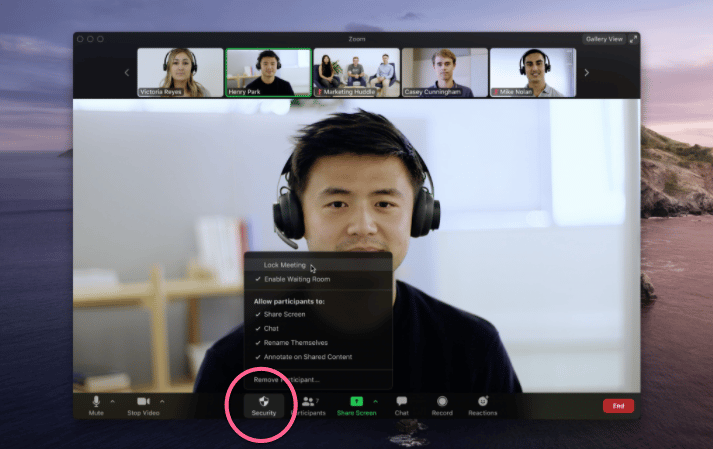The width and height of the screenshot is (713, 449).
Task: Open share options arrow beside Share Screen
Action: 375,402
